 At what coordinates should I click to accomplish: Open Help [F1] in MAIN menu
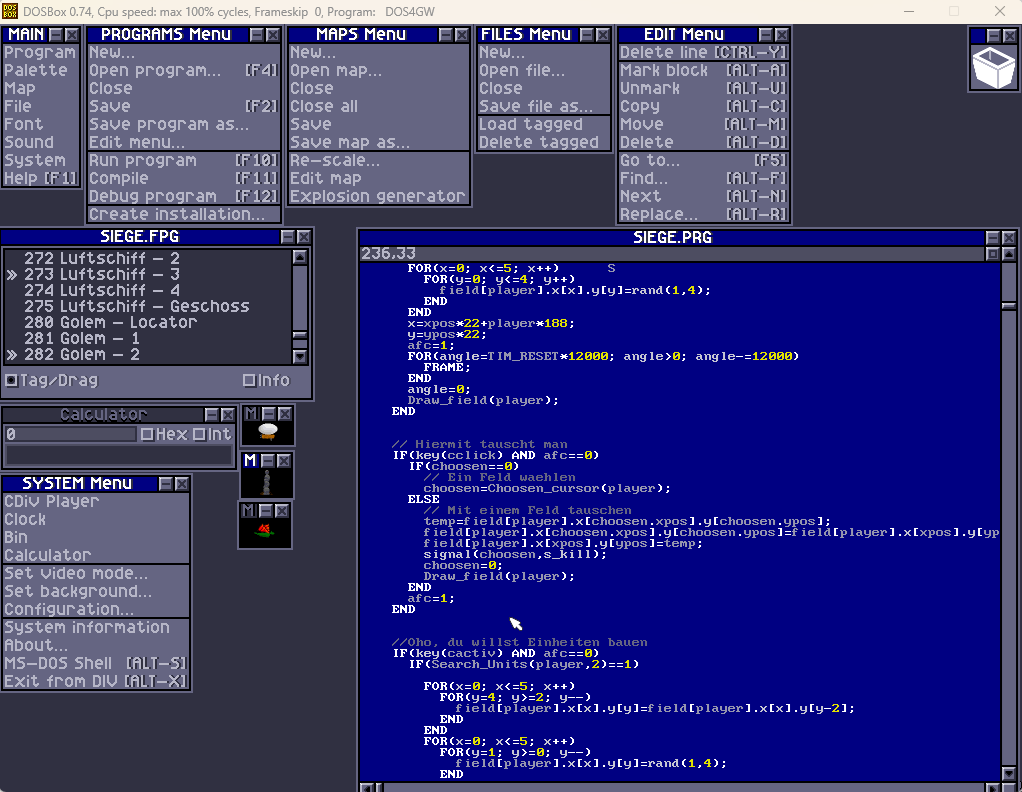tap(40, 178)
